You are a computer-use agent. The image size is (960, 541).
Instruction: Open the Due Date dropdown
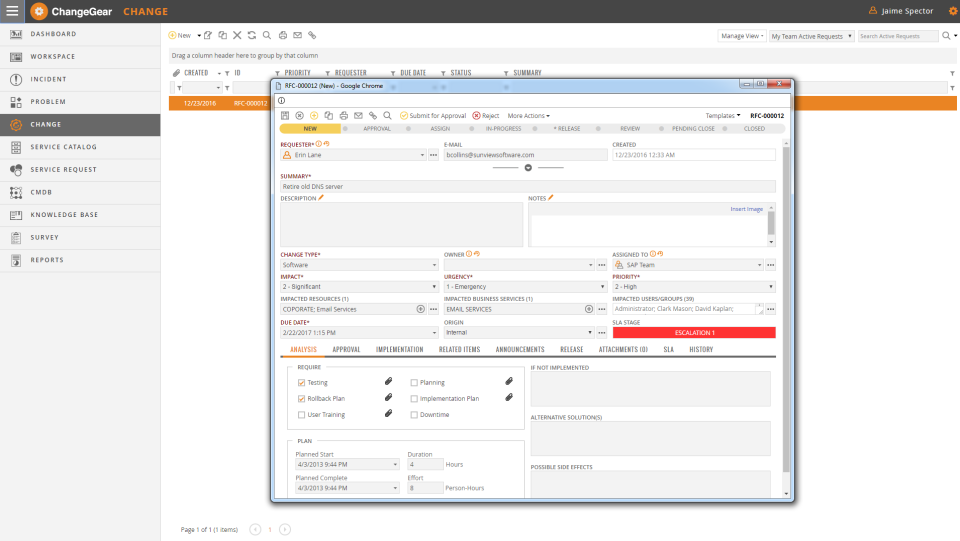click(x=434, y=333)
